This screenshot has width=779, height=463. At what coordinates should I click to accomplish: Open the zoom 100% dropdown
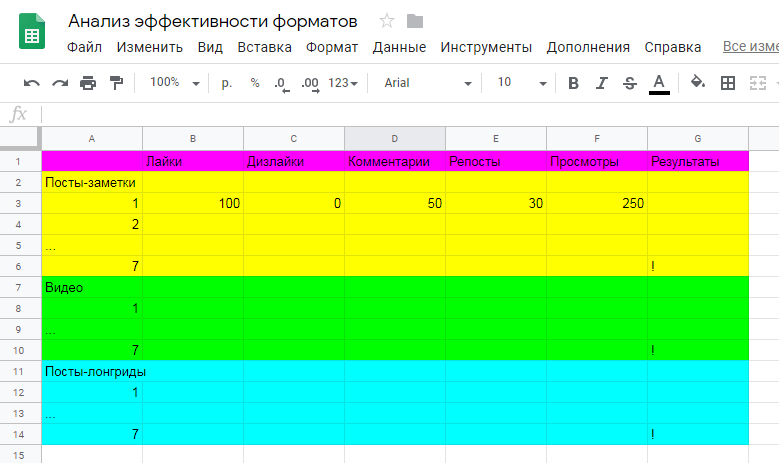click(174, 82)
